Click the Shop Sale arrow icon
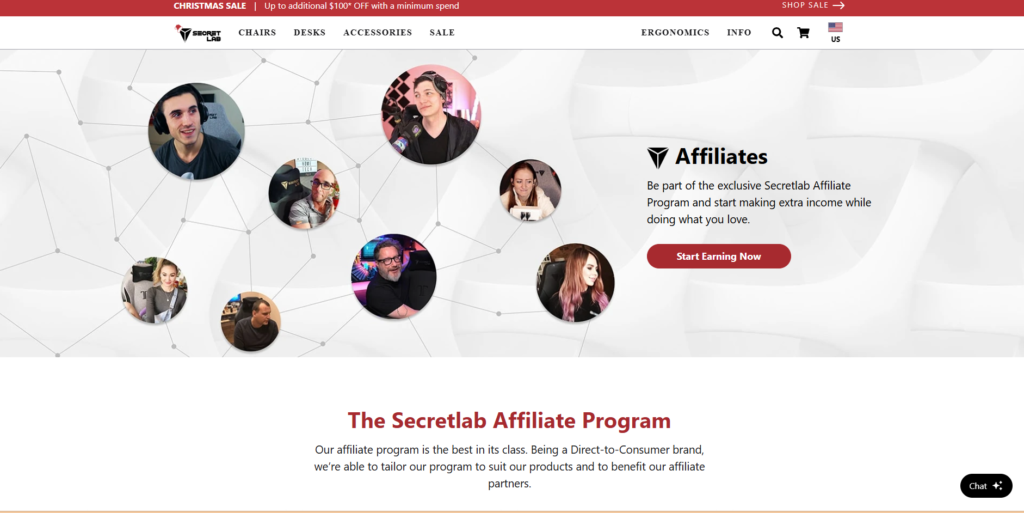The height and width of the screenshot is (513, 1024). pyautogui.click(x=839, y=5)
